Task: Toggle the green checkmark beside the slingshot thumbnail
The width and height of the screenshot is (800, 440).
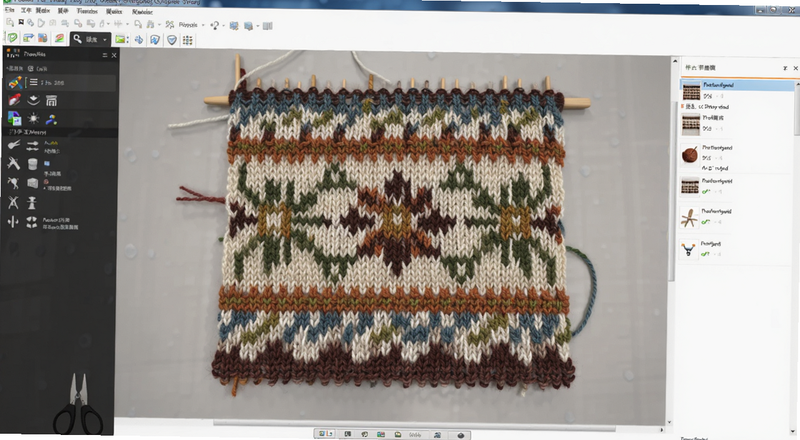Action: [x=706, y=254]
